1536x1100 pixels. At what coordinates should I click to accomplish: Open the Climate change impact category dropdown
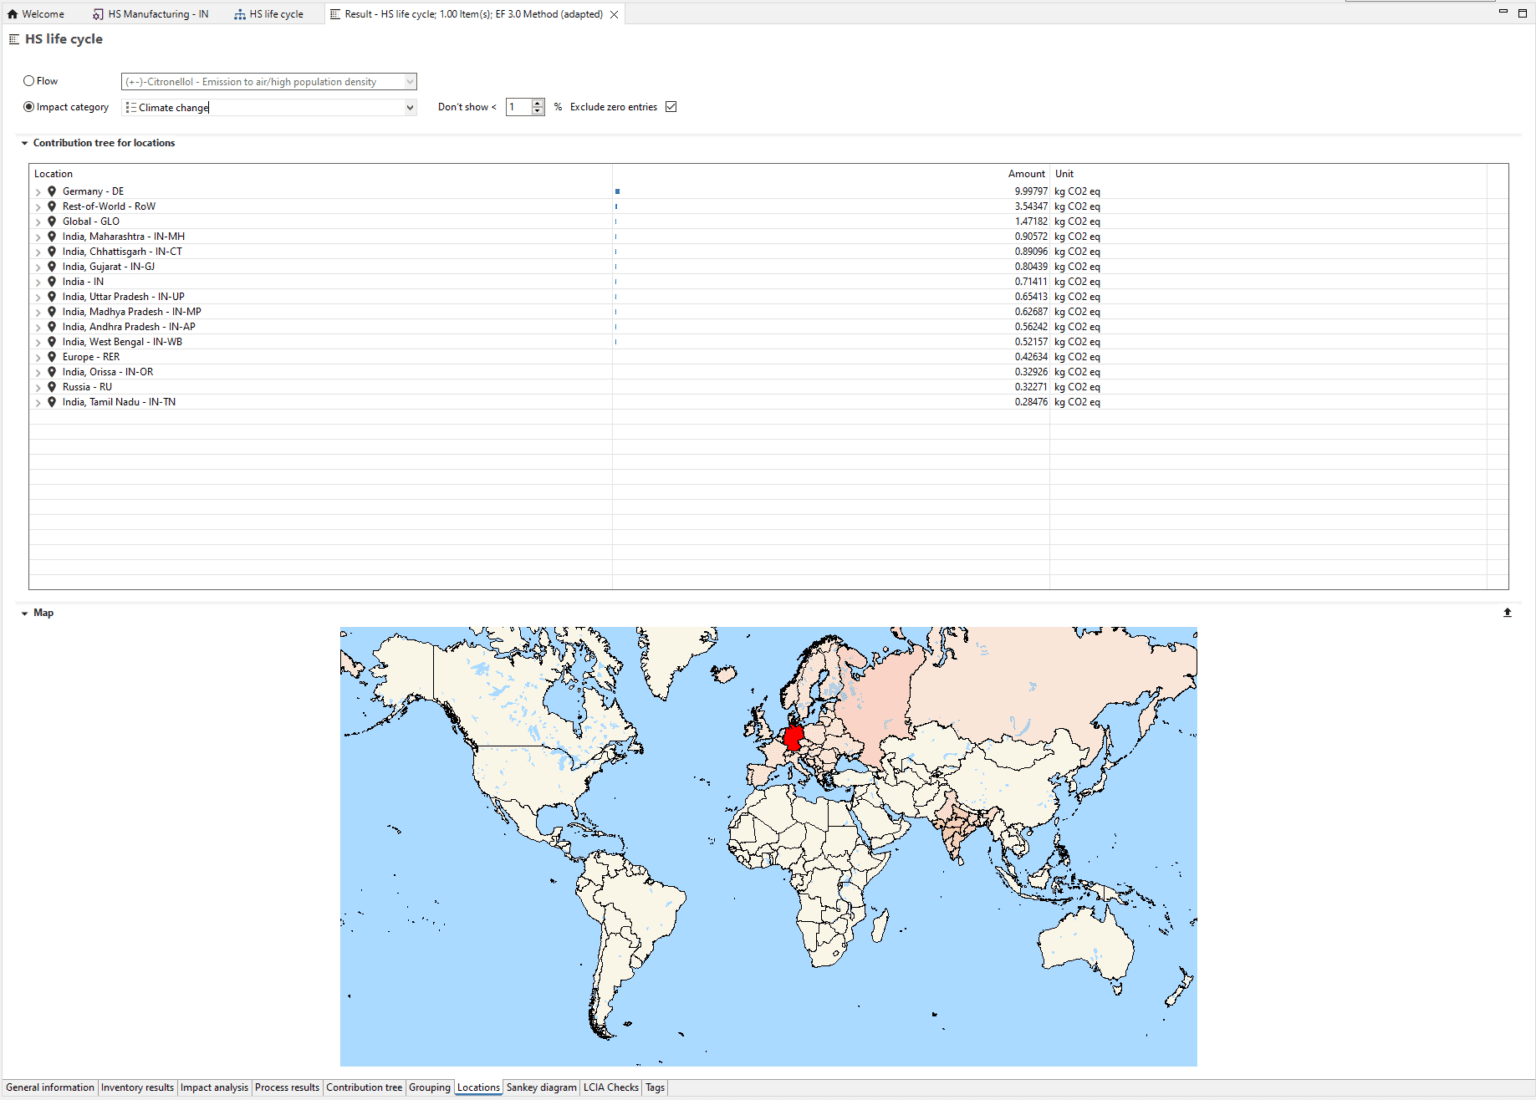pyautogui.click(x=409, y=108)
